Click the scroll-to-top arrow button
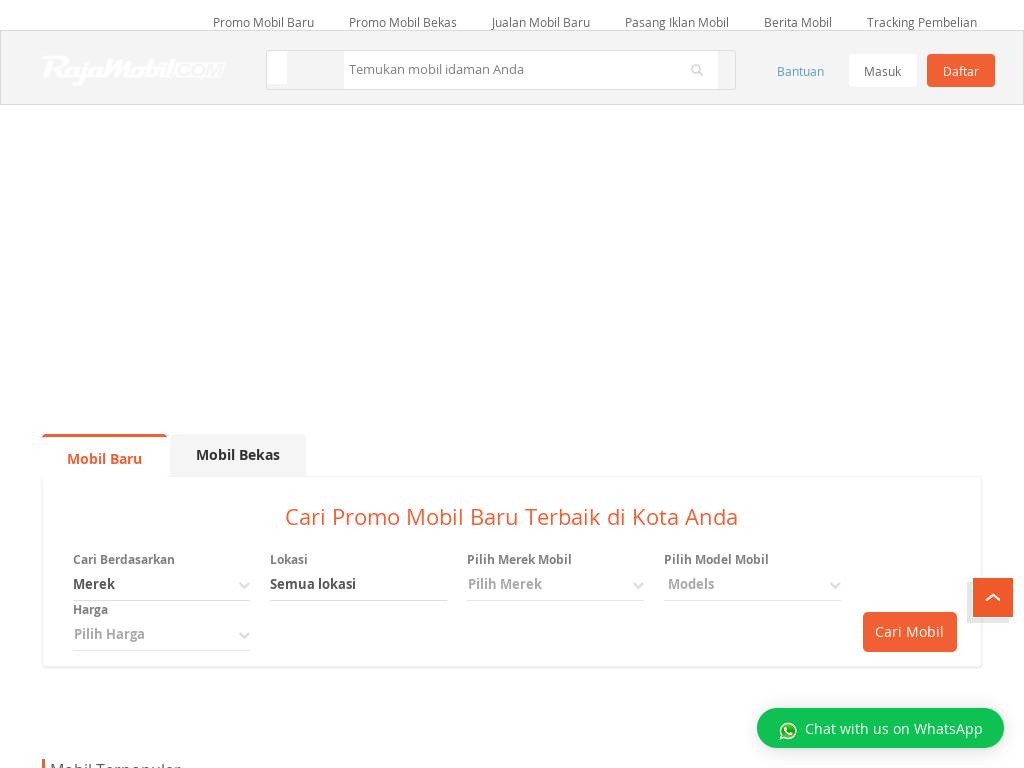The width and height of the screenshot is (1024, 768). point(992,597)
